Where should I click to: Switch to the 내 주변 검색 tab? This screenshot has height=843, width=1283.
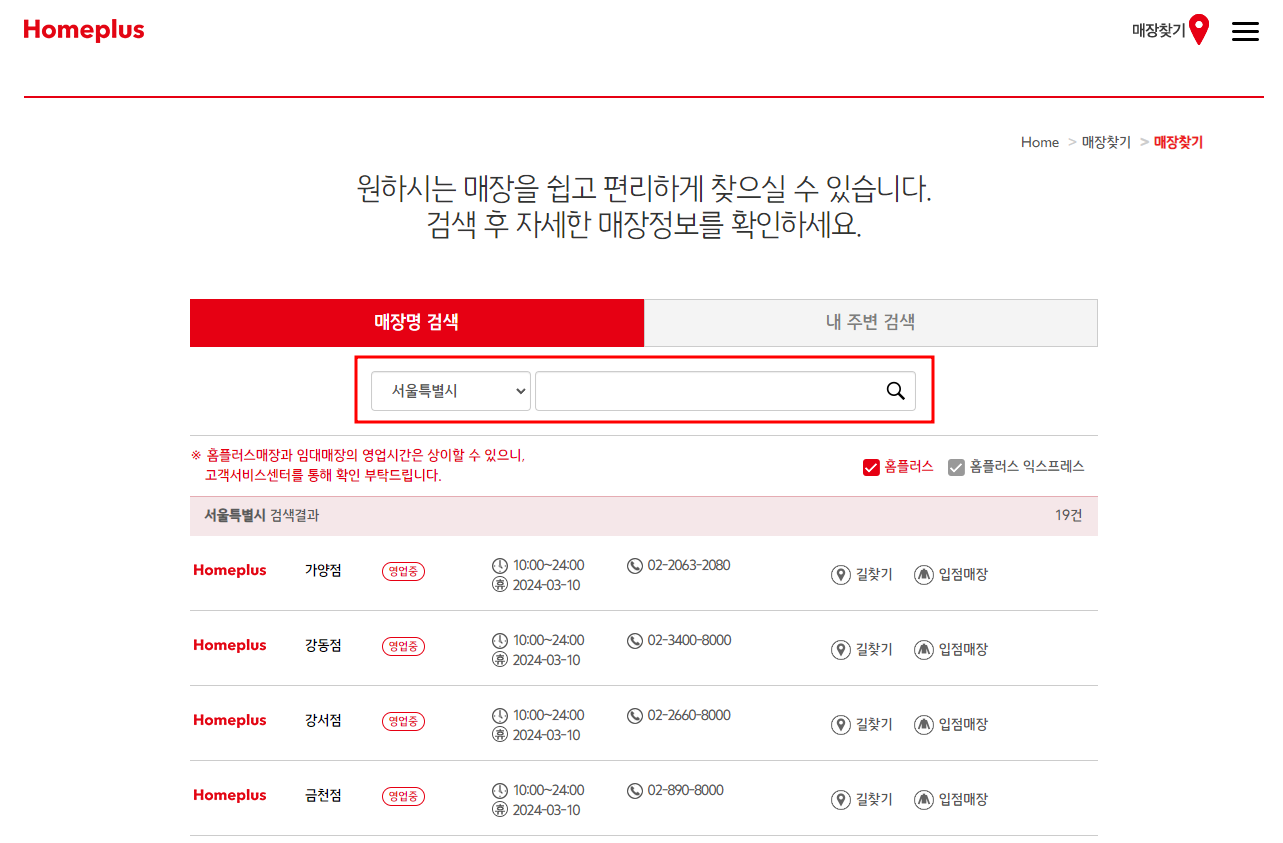[x=871, y=322]
